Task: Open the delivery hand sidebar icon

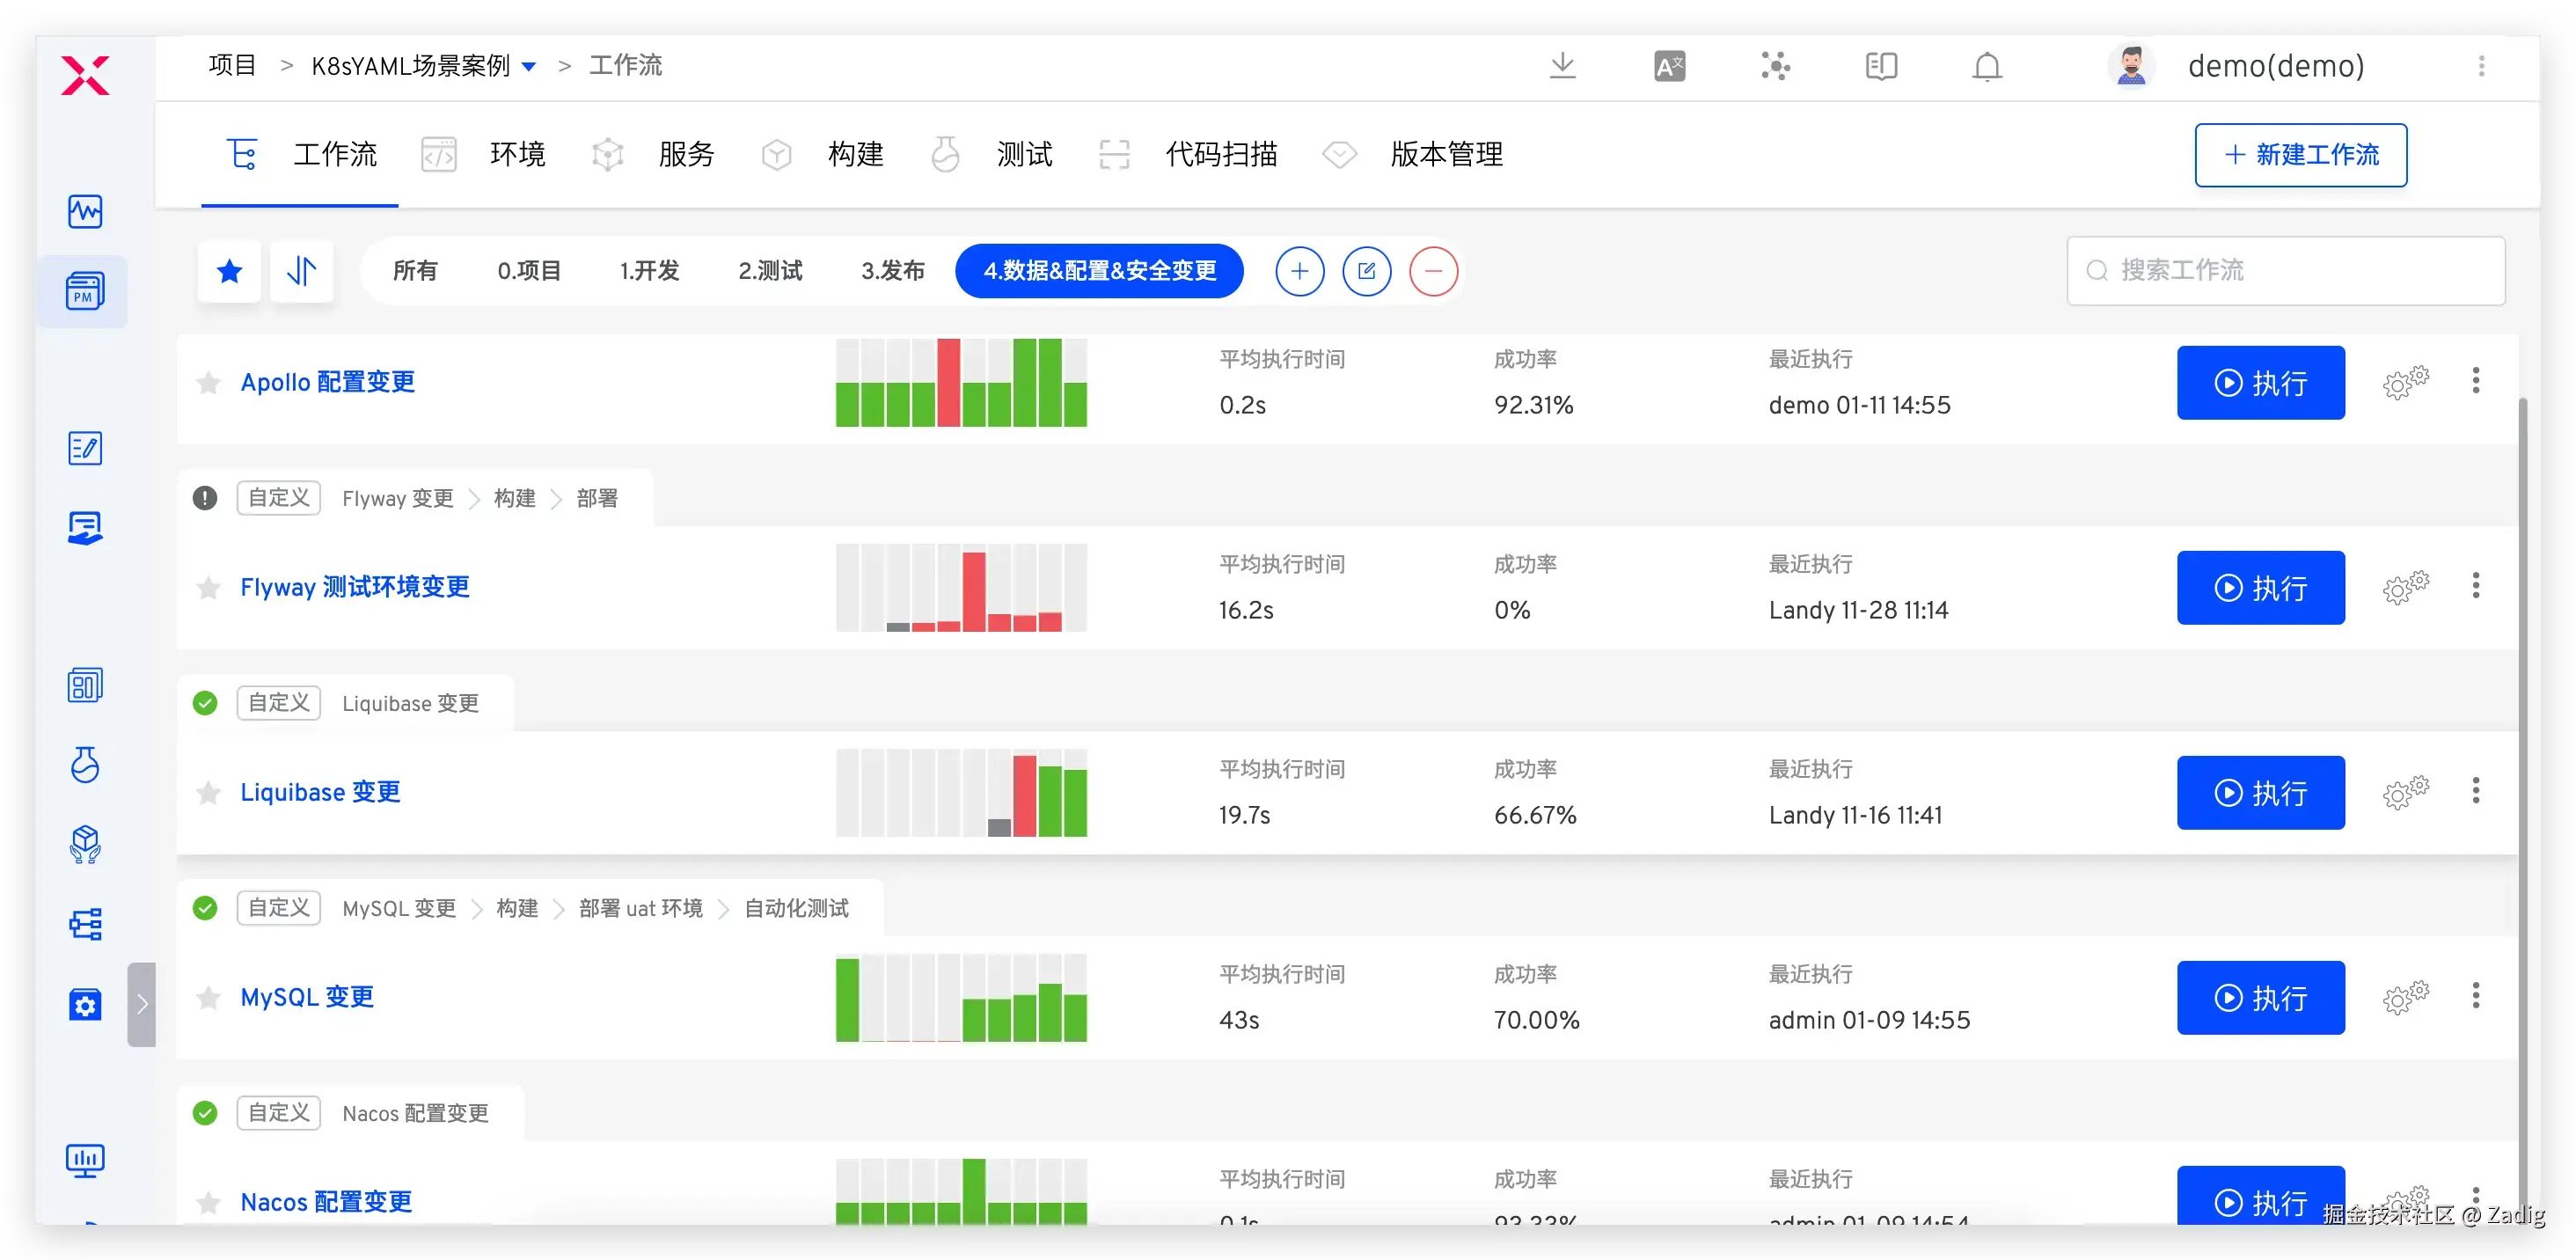Action: click(x=85, y=528)
